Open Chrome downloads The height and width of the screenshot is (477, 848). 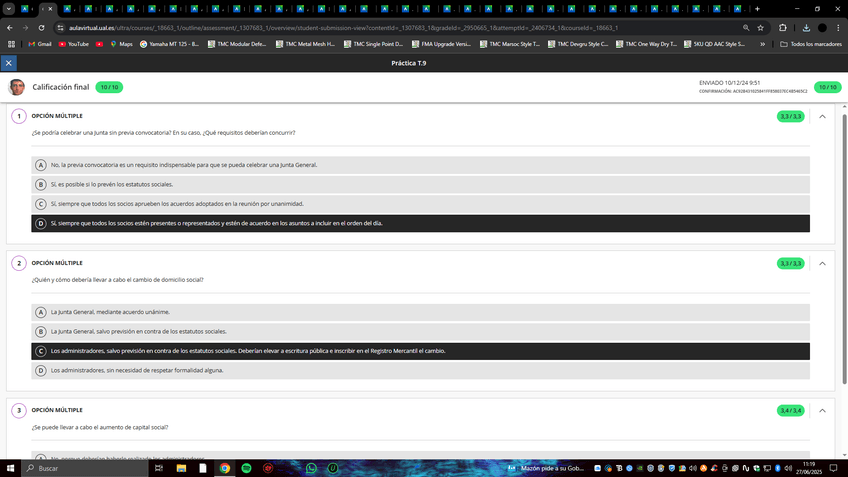(x=806, y=28)
